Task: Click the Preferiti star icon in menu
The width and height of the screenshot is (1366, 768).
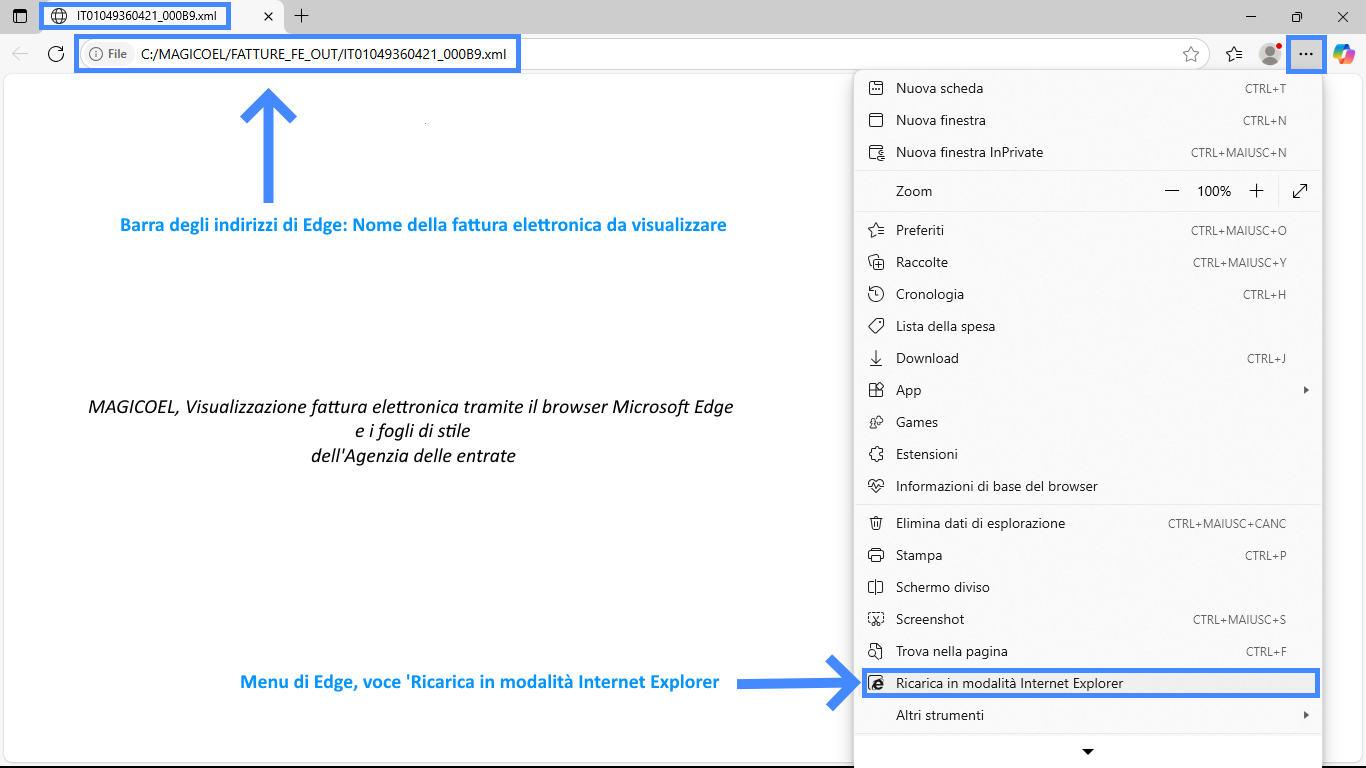Action: click(x=876, y=230)
